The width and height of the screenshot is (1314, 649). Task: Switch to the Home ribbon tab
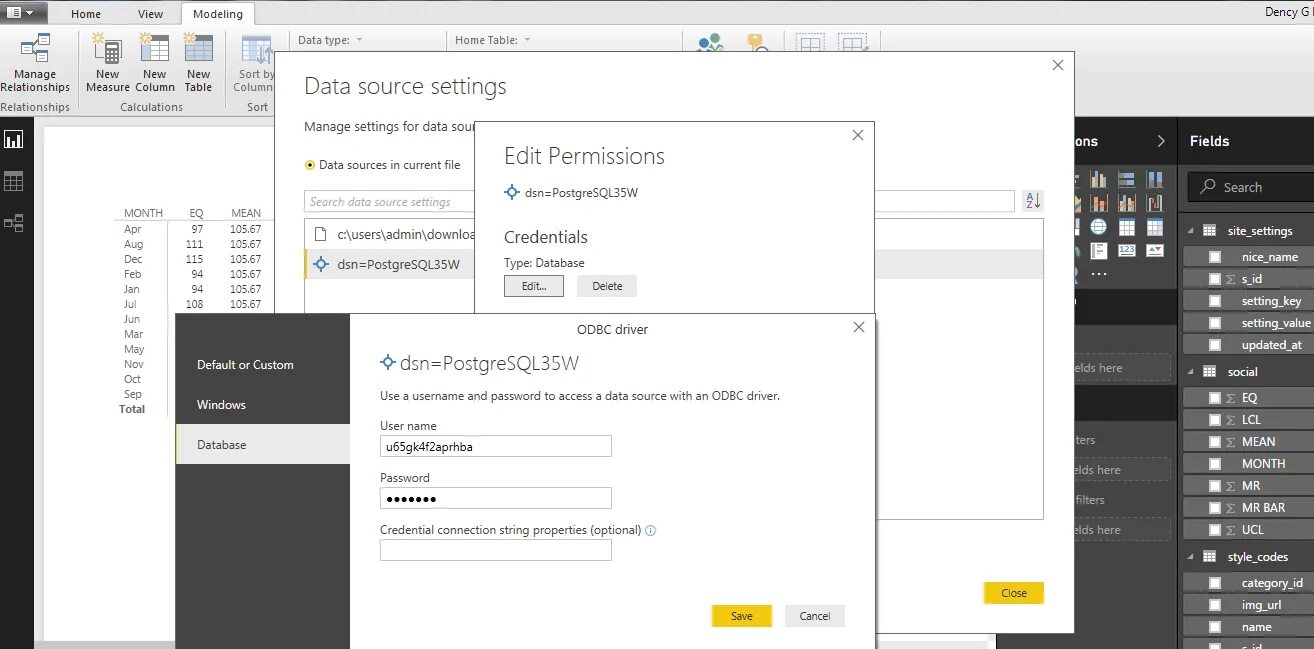point(86,14)
